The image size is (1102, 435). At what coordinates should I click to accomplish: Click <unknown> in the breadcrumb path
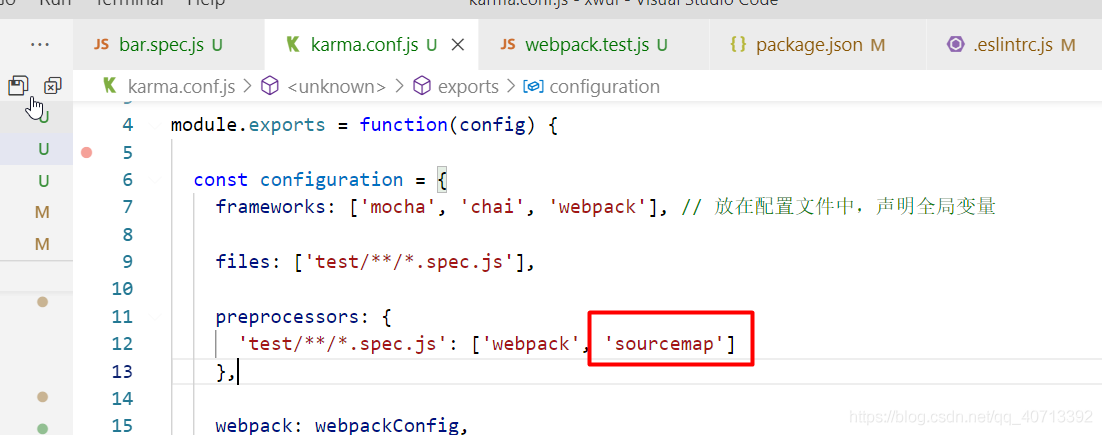(337, 86)
